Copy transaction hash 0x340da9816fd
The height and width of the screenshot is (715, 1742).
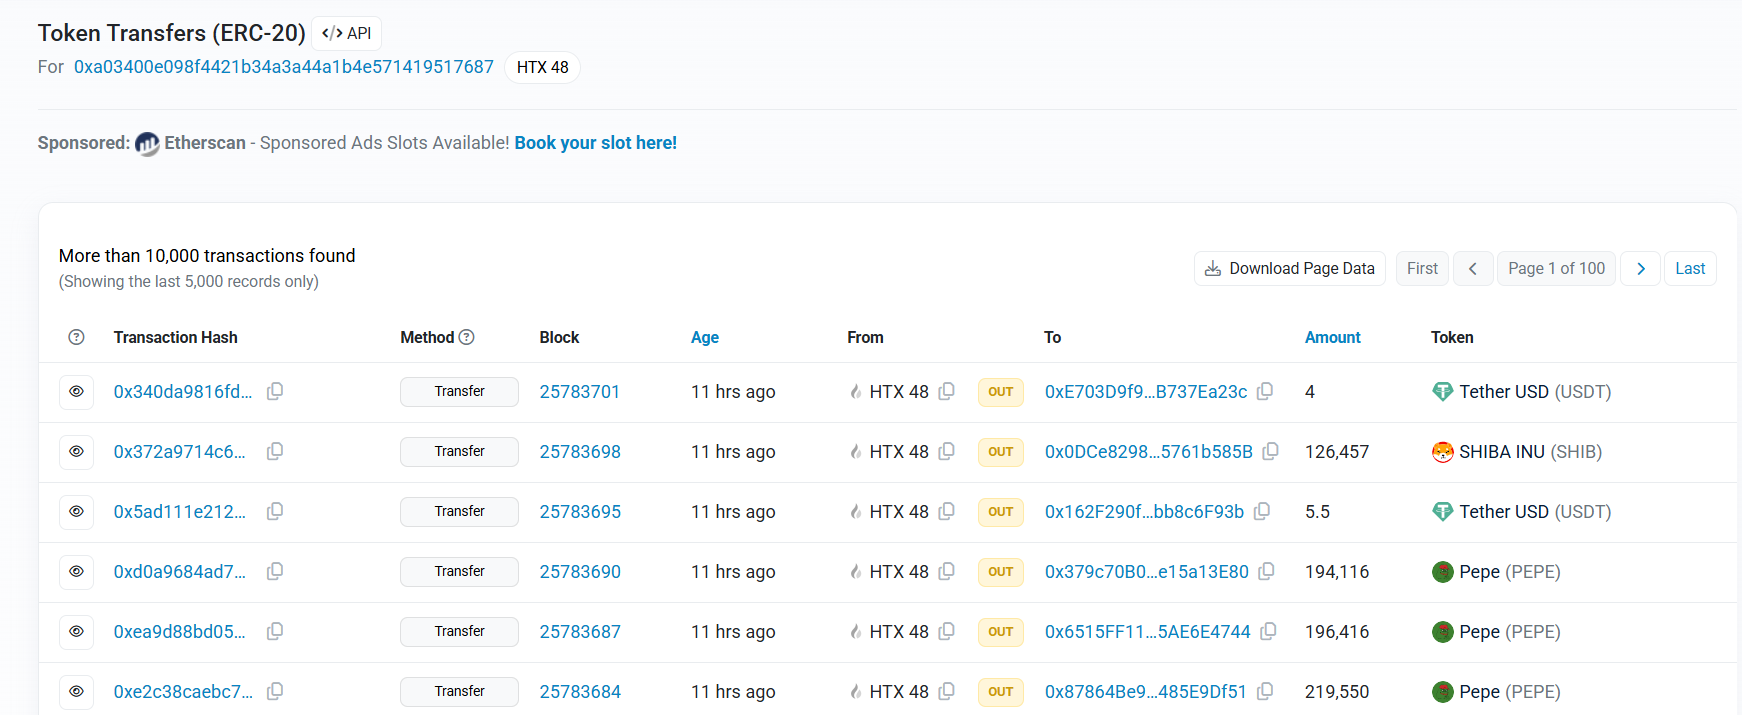(x=275, y=391)
